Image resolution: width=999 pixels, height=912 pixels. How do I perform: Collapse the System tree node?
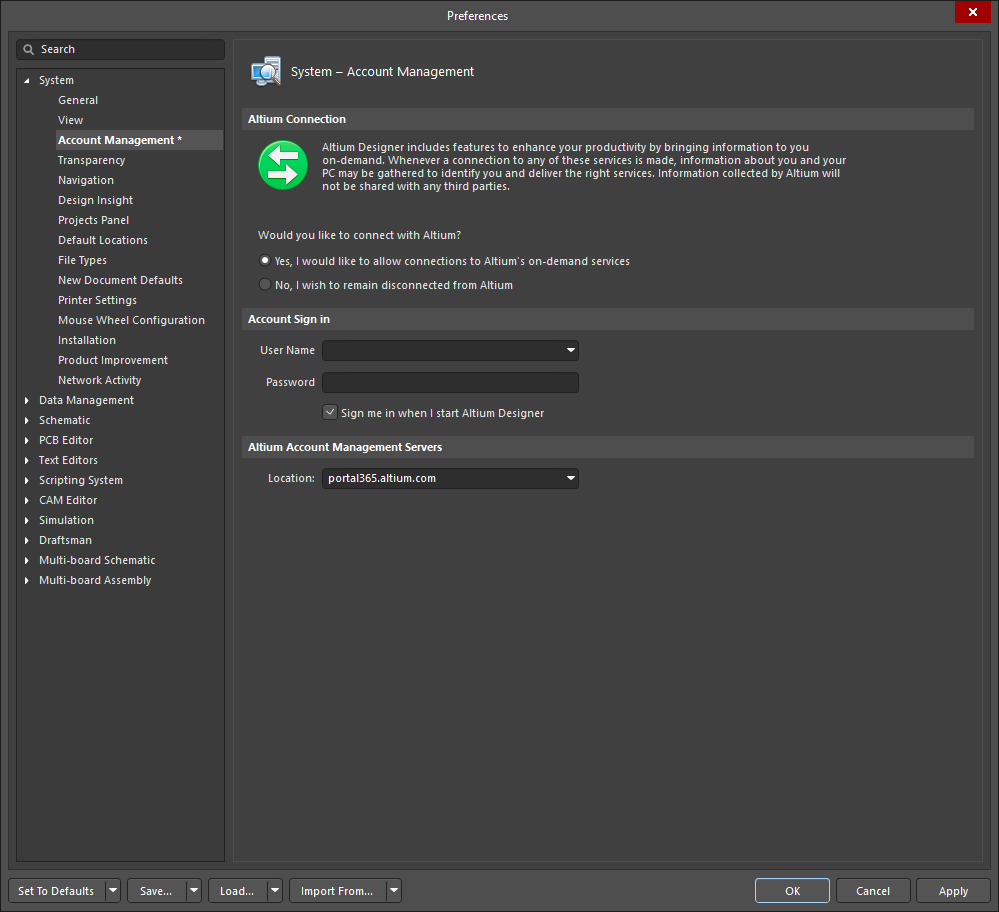[x=27, y=81]
